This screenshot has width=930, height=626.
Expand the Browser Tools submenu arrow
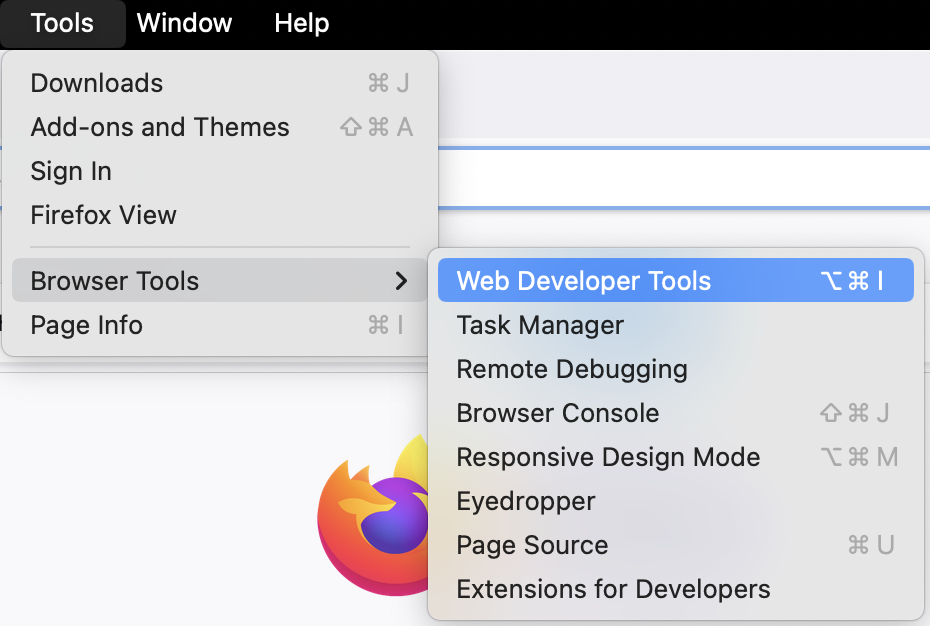401,281
